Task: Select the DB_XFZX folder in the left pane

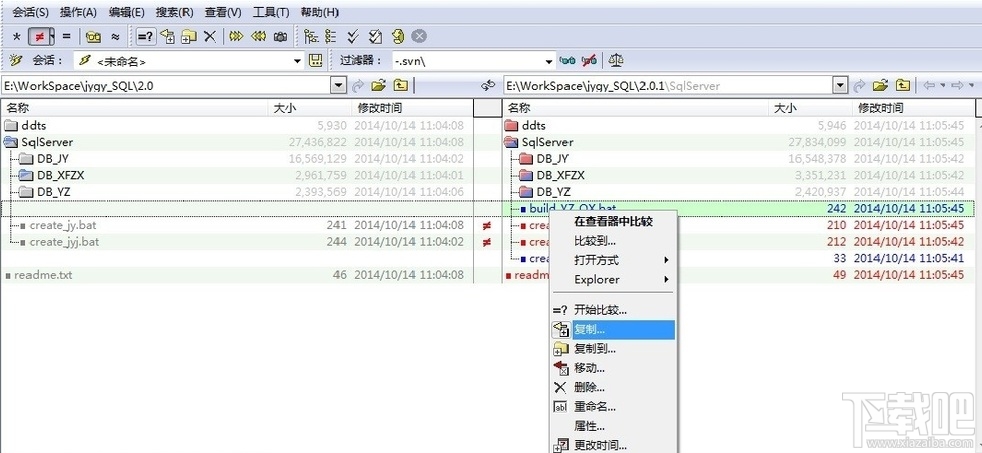Action: pos(60,175)
